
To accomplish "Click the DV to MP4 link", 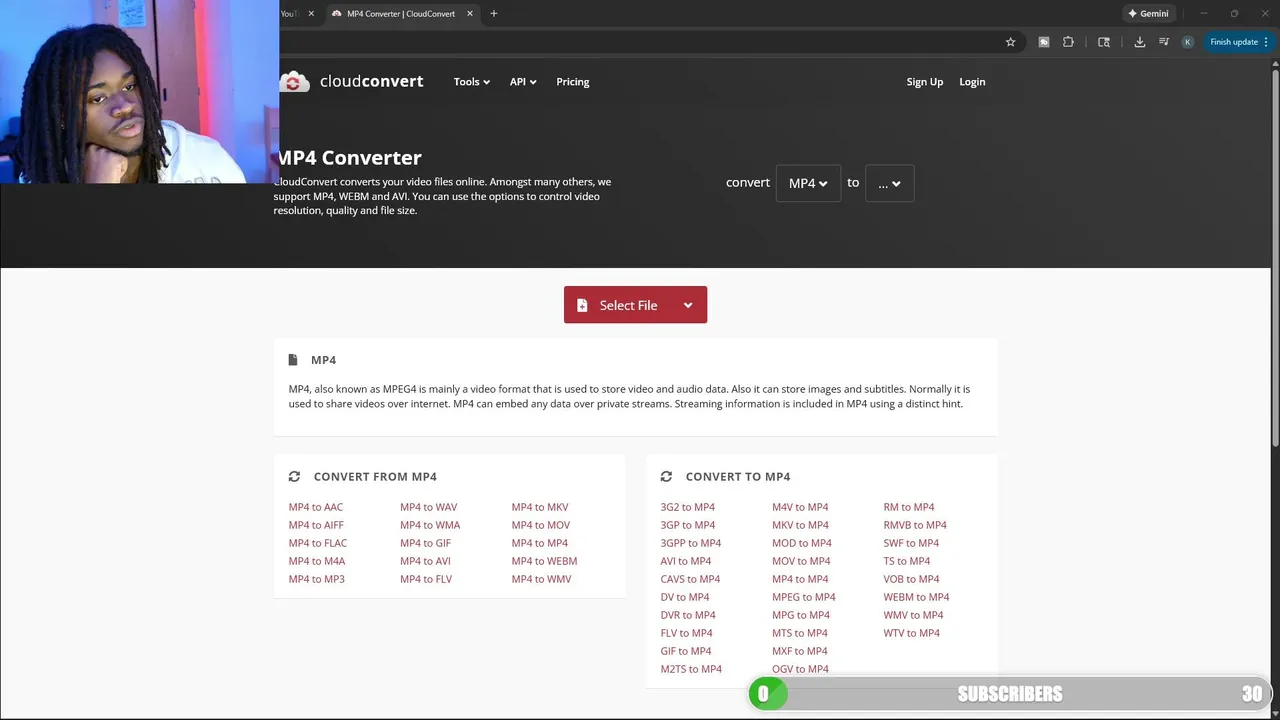I will pyautogui.click(x=685, y=597).
